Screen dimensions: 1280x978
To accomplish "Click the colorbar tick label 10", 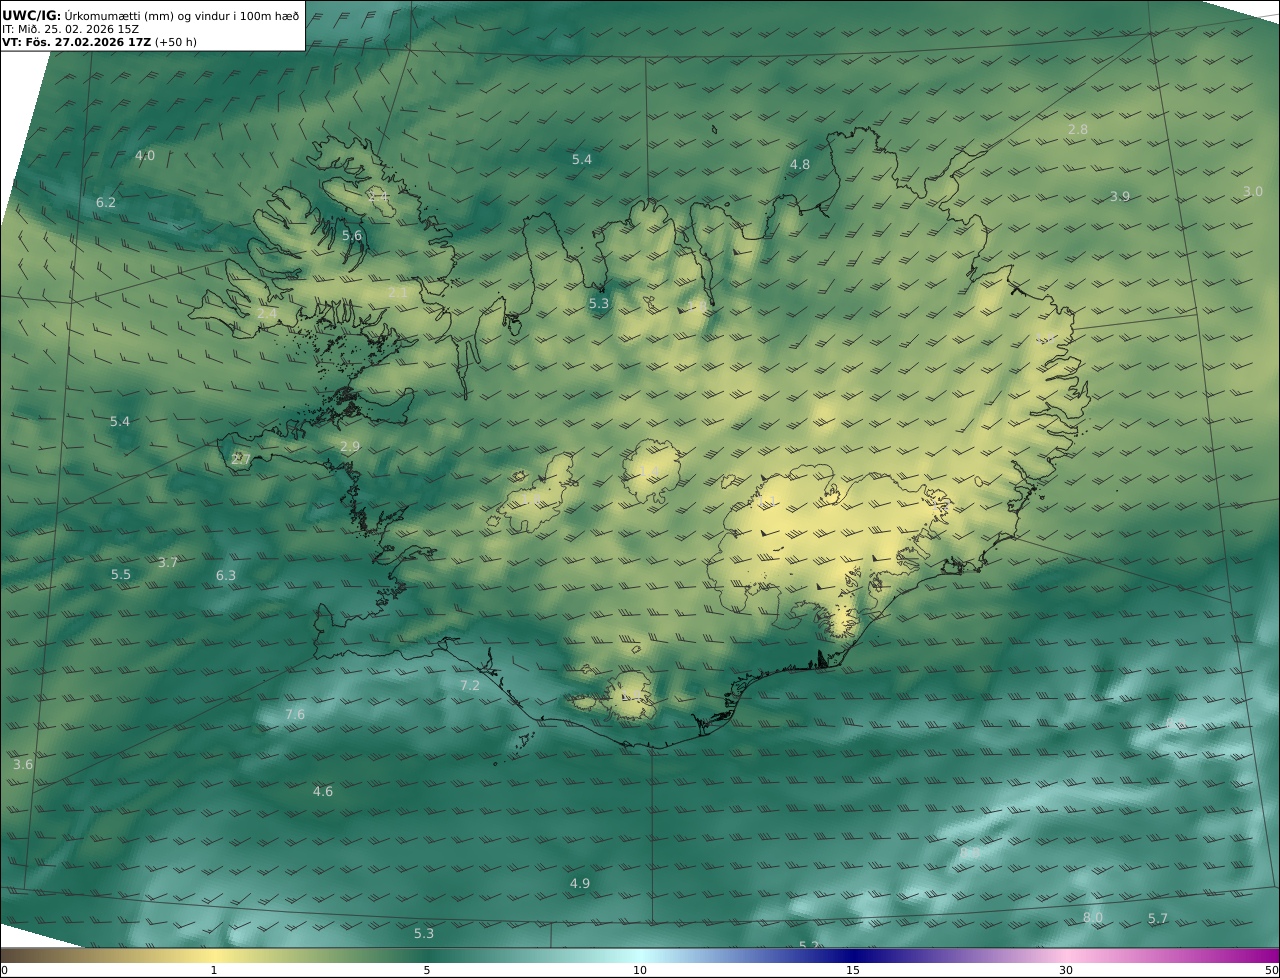I will click(x=640, y=970).
